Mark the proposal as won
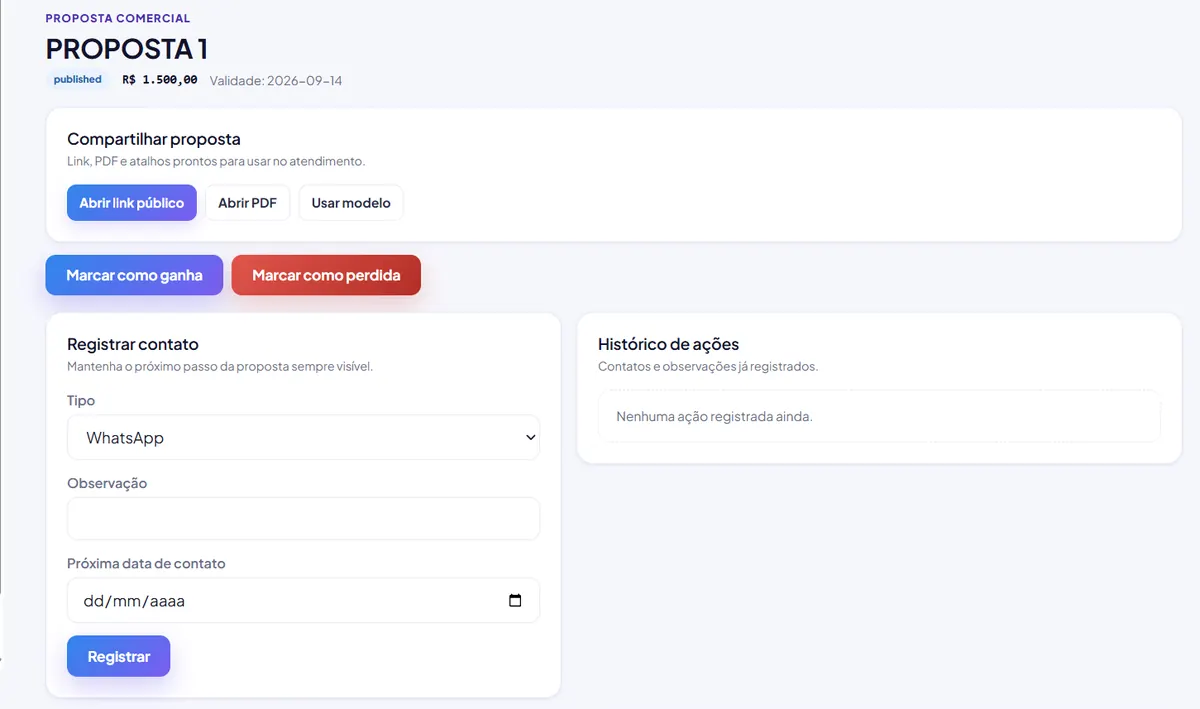 point(134,275)
